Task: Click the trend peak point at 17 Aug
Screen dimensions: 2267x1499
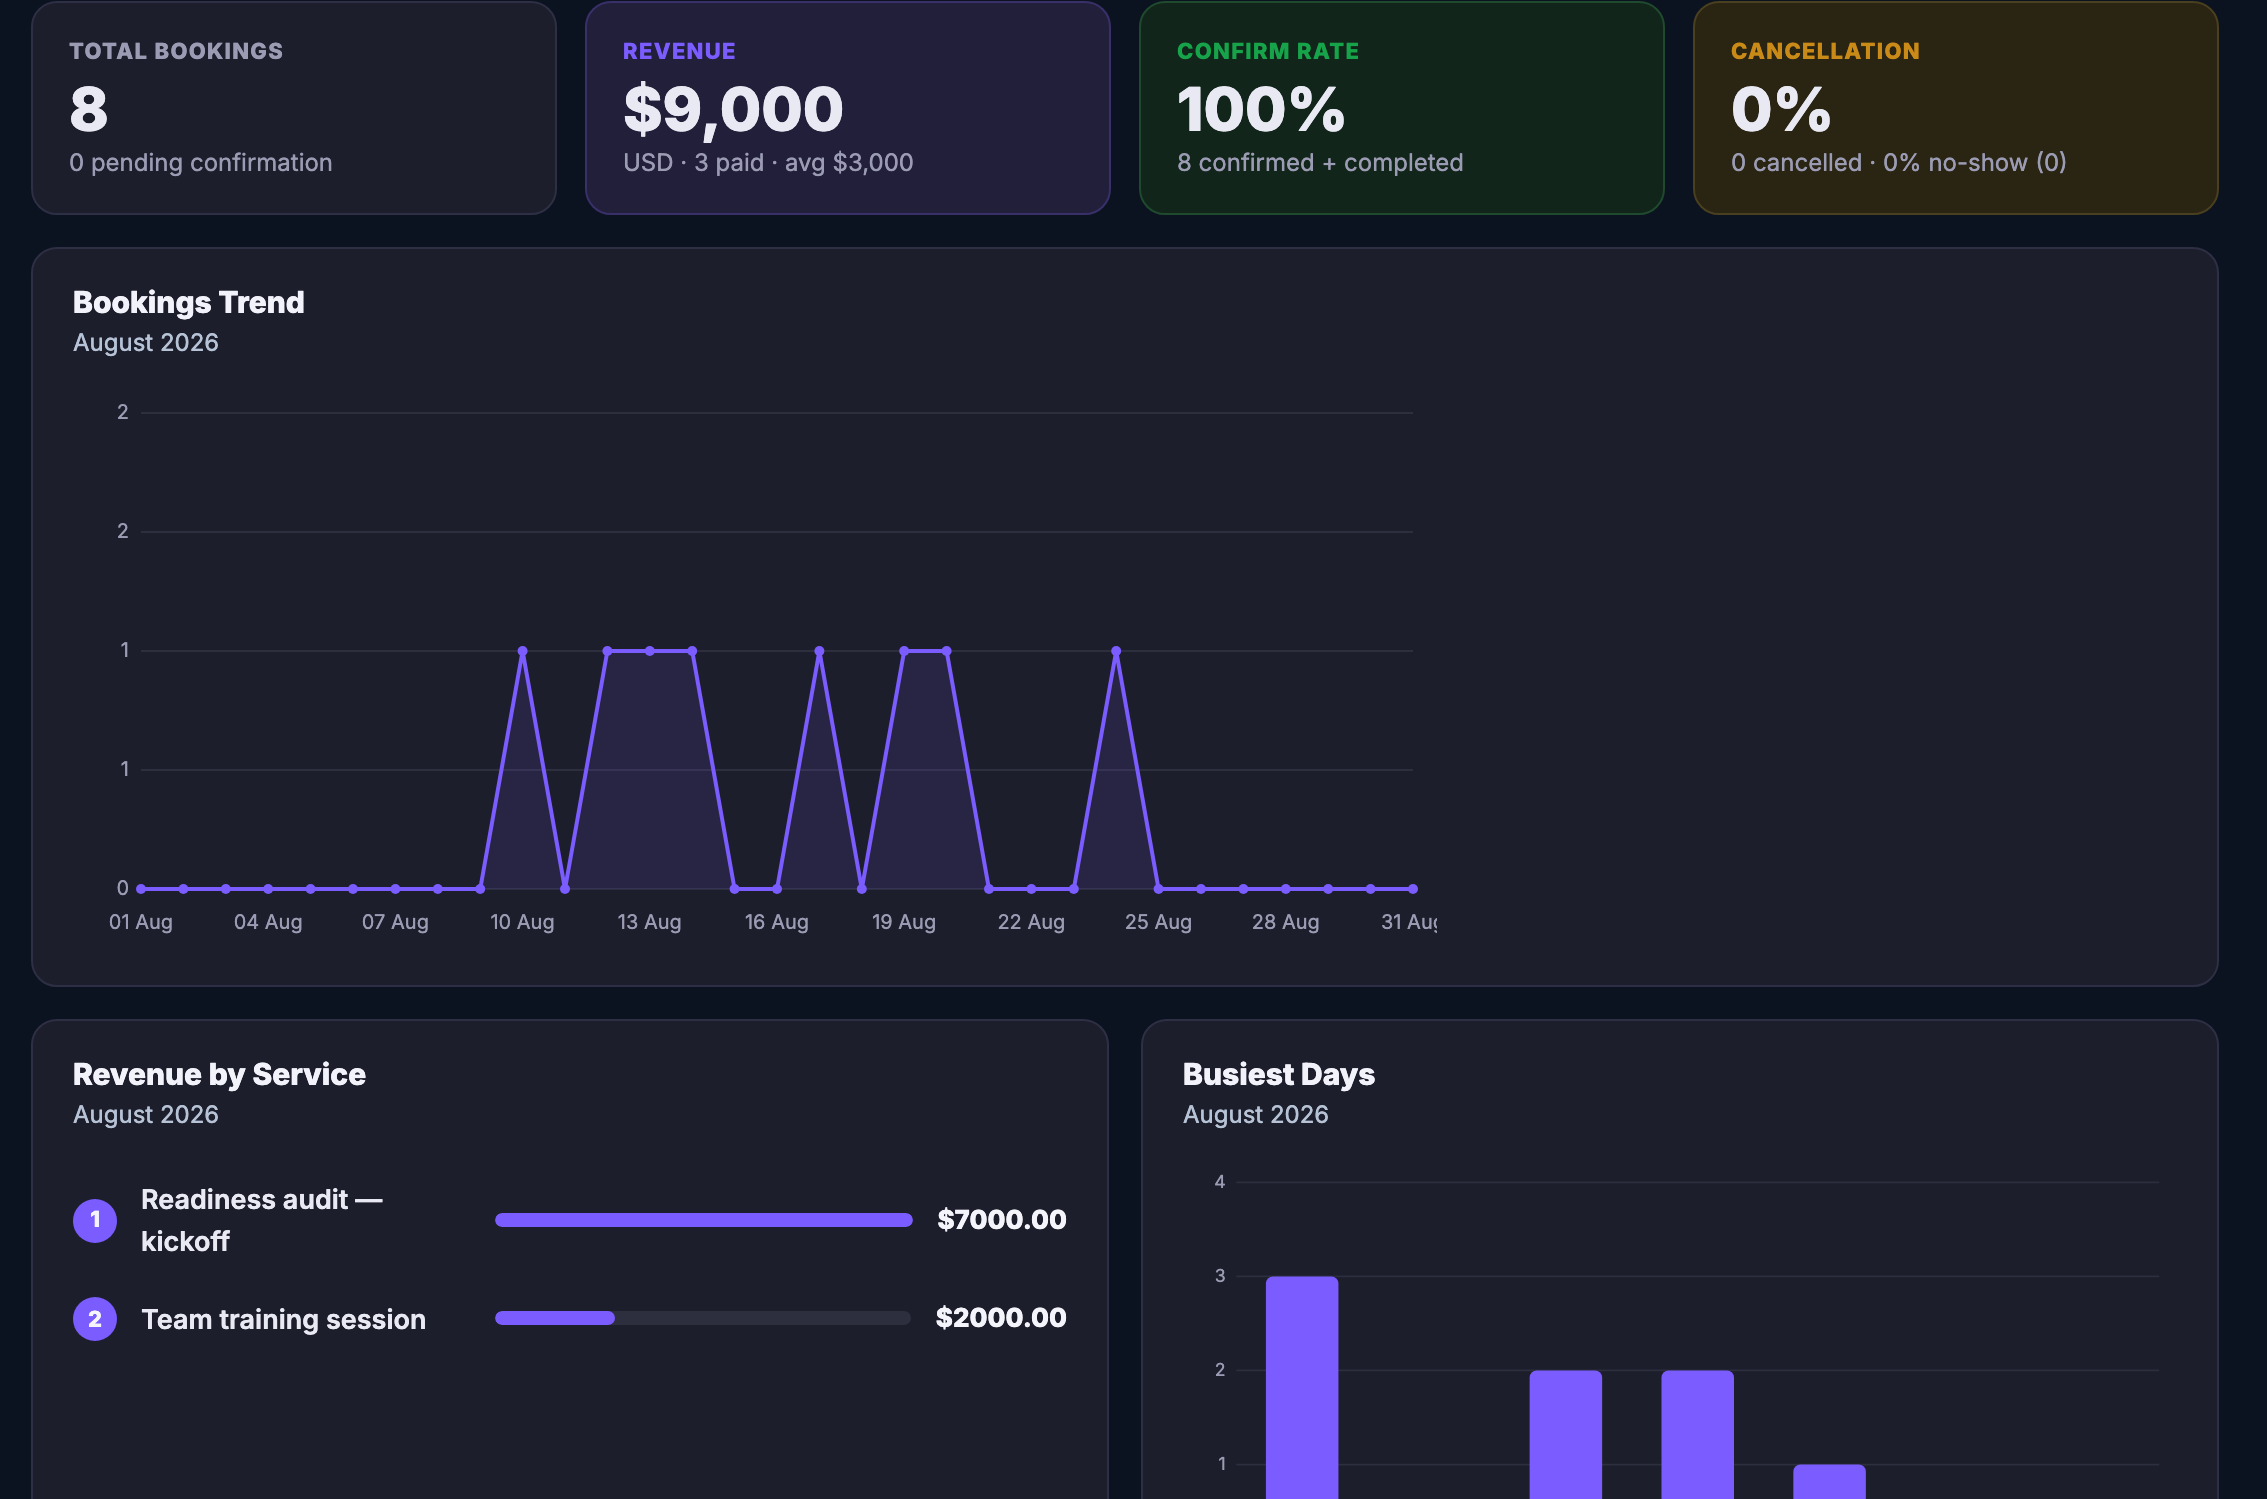Action: (x=820, y=651)
